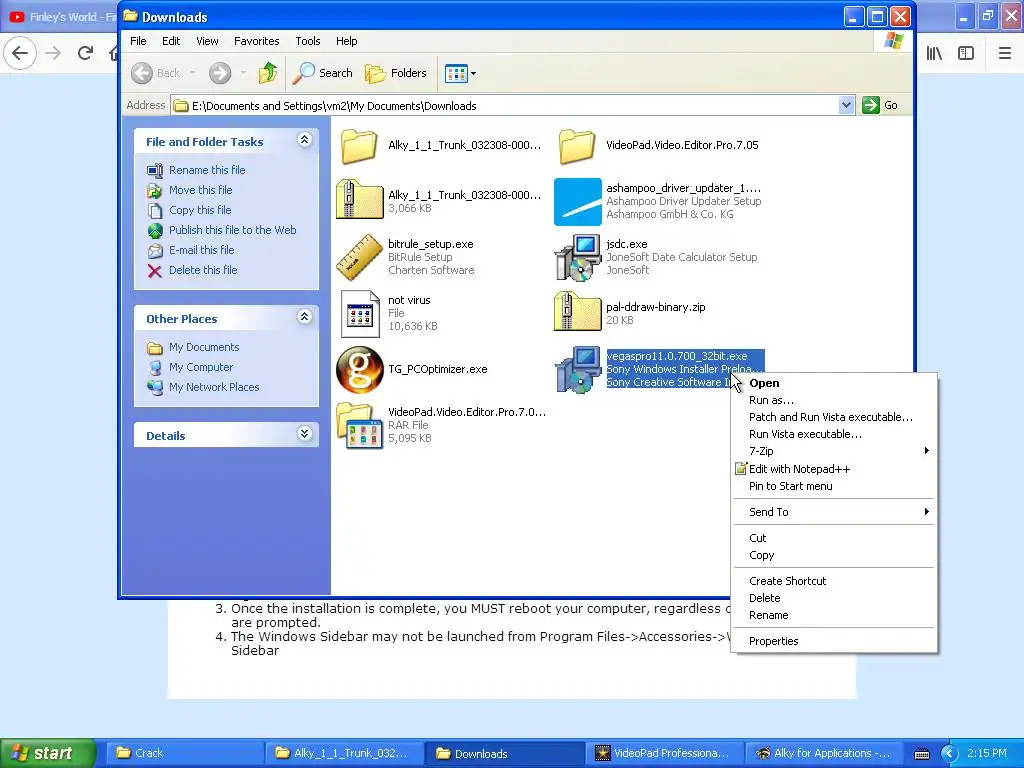Image resolution: width=1024 pixels, height=768 pixels.
Task: Select the Alky_1_1_Trunk zip archive icon
Action: (x=359, y=200)
